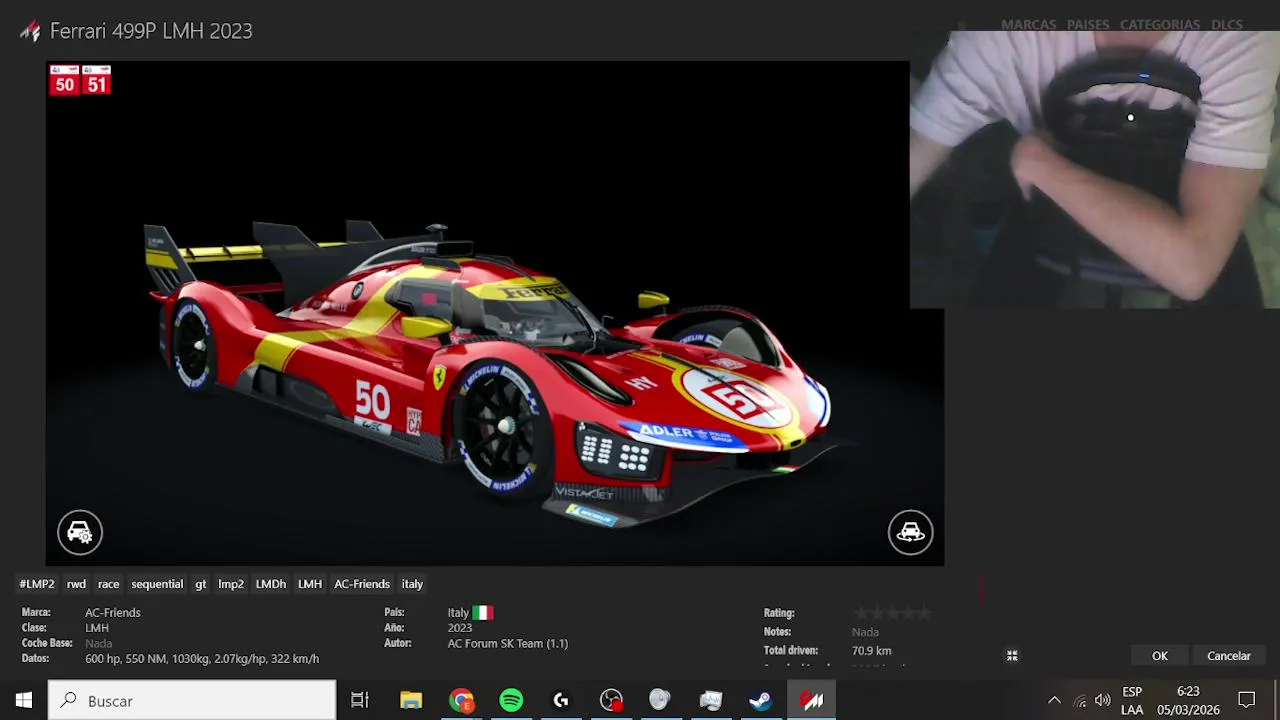Click the AC-Friends tag
Image resolution: width=1280 pixels, height=720 pixels.
[x=362, y=584]
